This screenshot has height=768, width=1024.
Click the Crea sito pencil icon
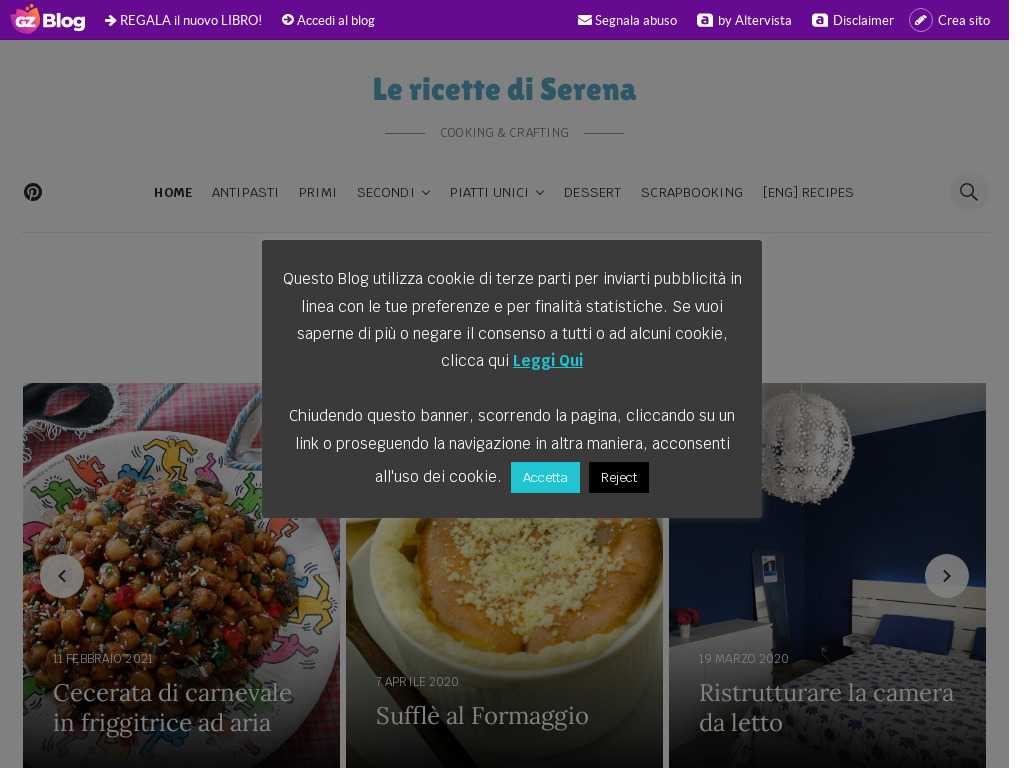click(920, 20)
